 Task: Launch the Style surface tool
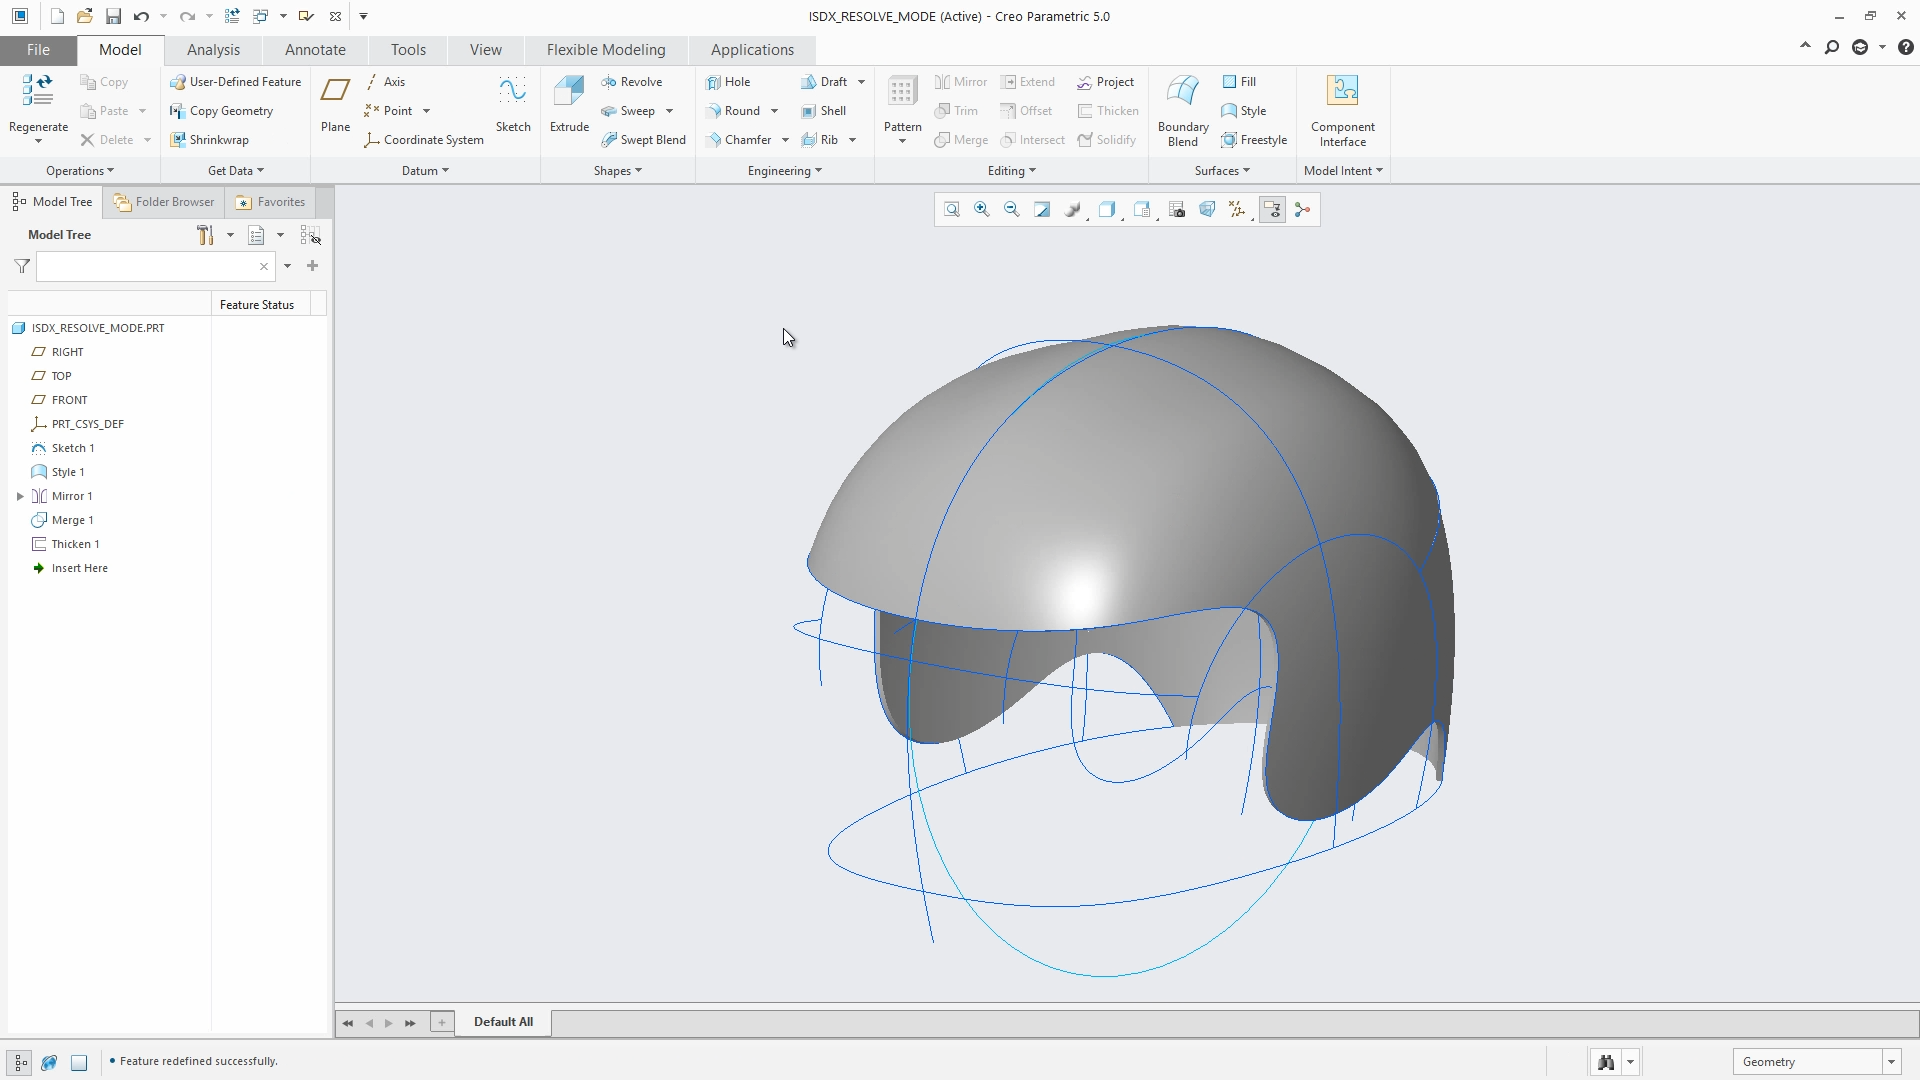click(1244, 111)
